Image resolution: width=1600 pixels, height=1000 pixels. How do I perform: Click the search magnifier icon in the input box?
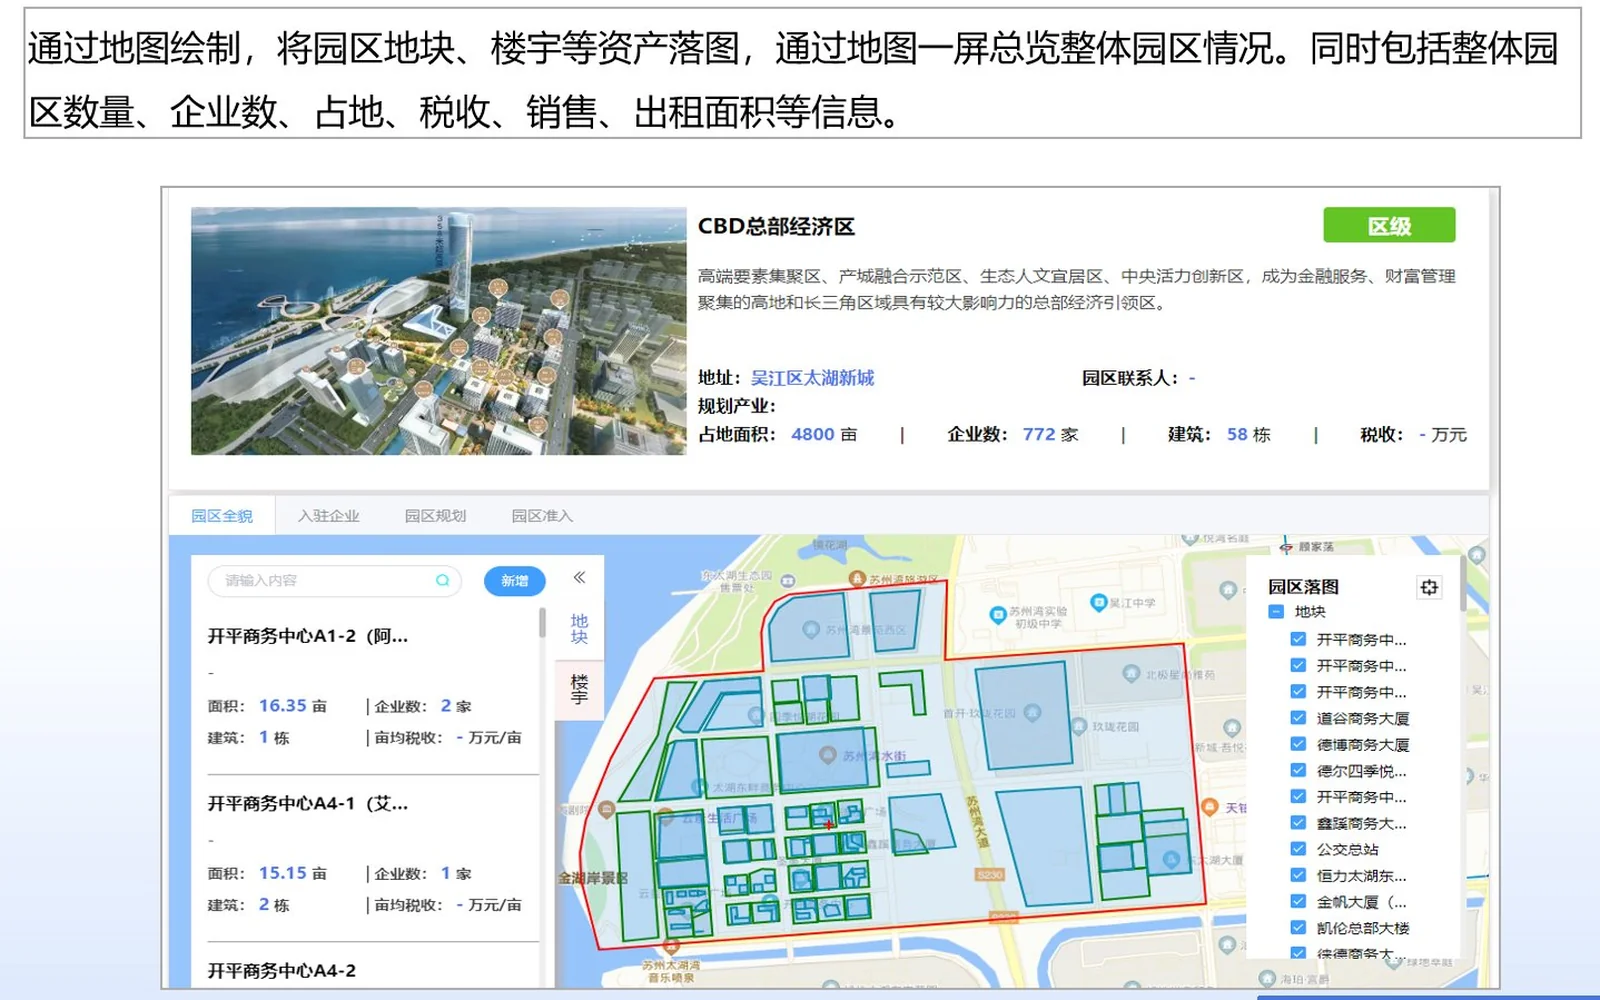pyautogui.click(x=442, y=580)
